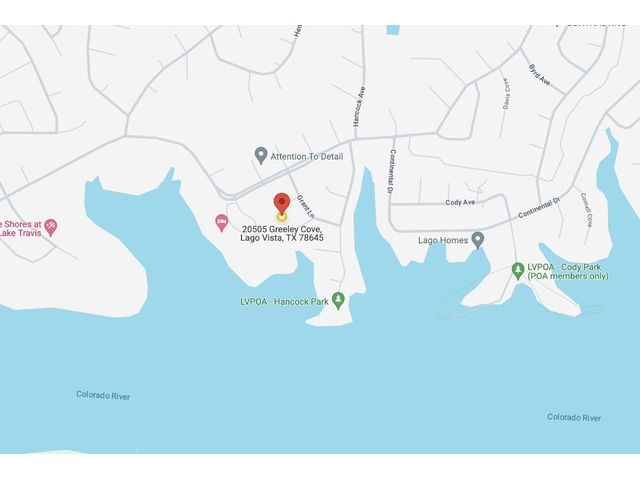Click the Shores at Lake Travis label
The image size is (640, 480).
pos(20,228)
